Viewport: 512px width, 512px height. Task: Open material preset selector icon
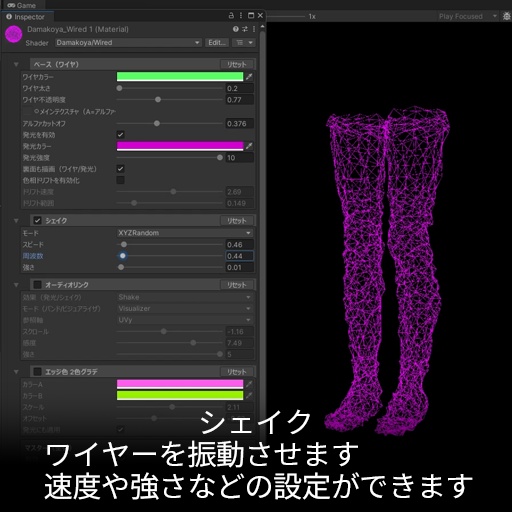point(245,29)
